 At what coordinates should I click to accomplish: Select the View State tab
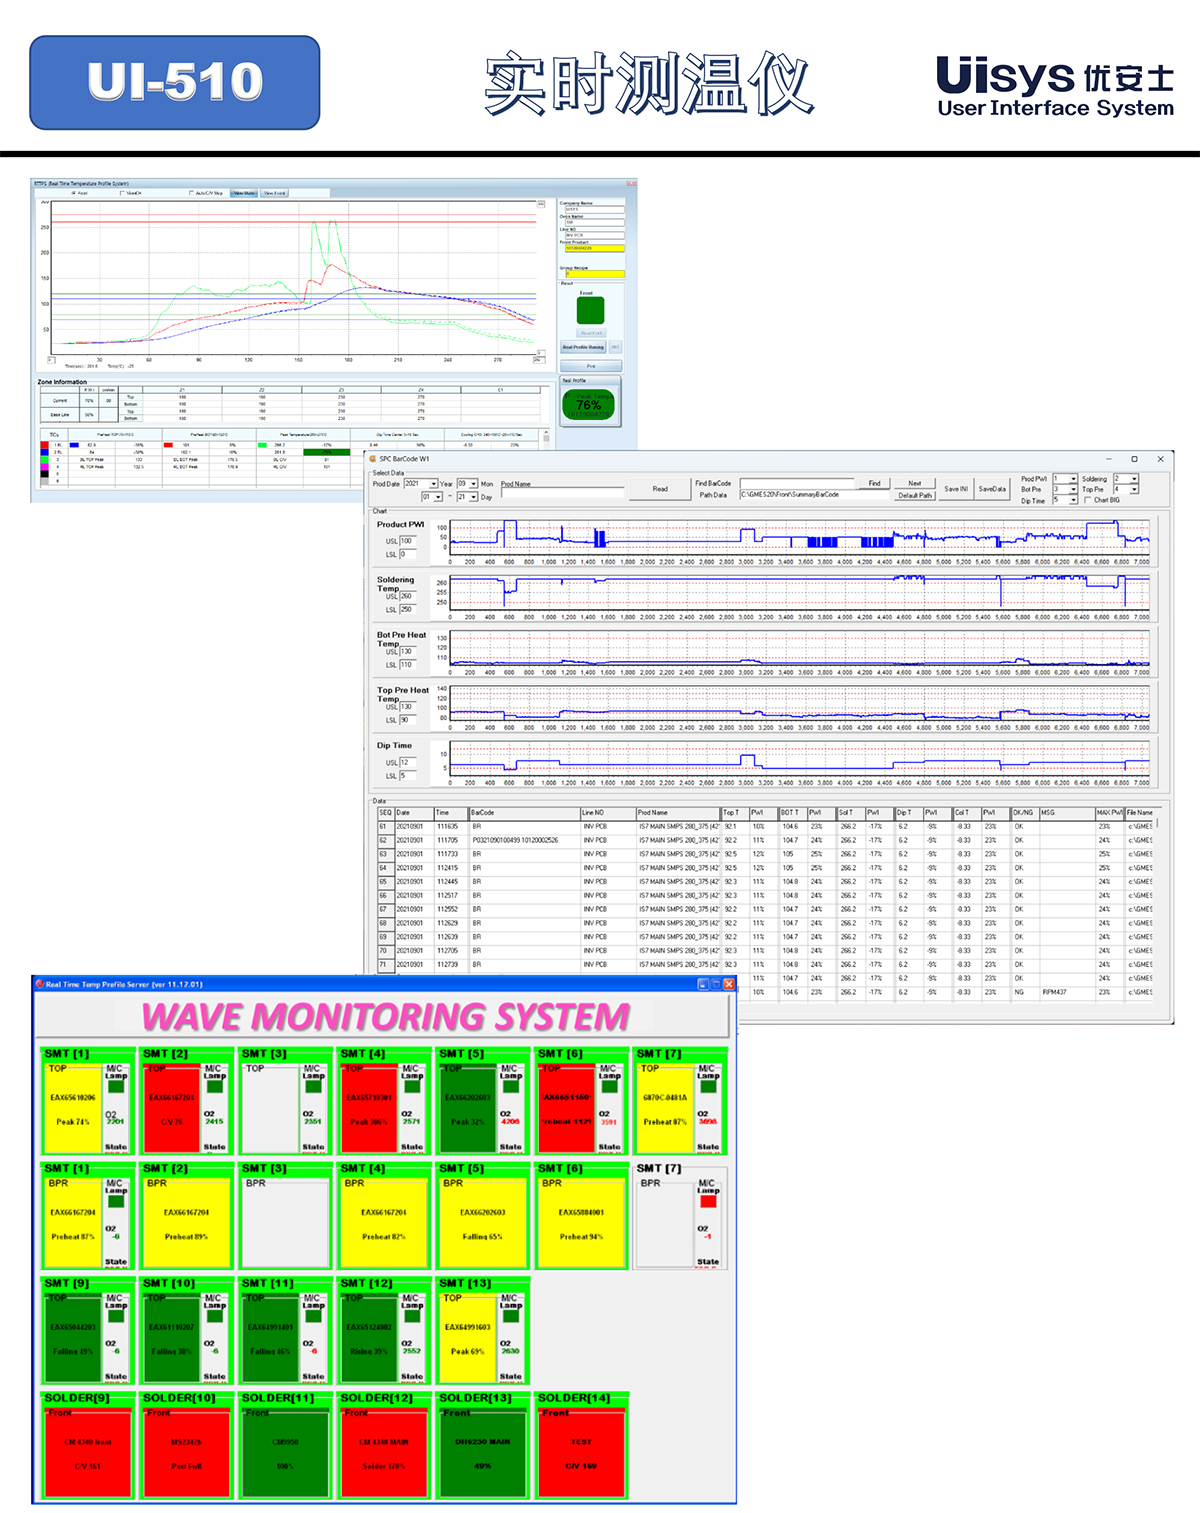click(x=244, y=193)
